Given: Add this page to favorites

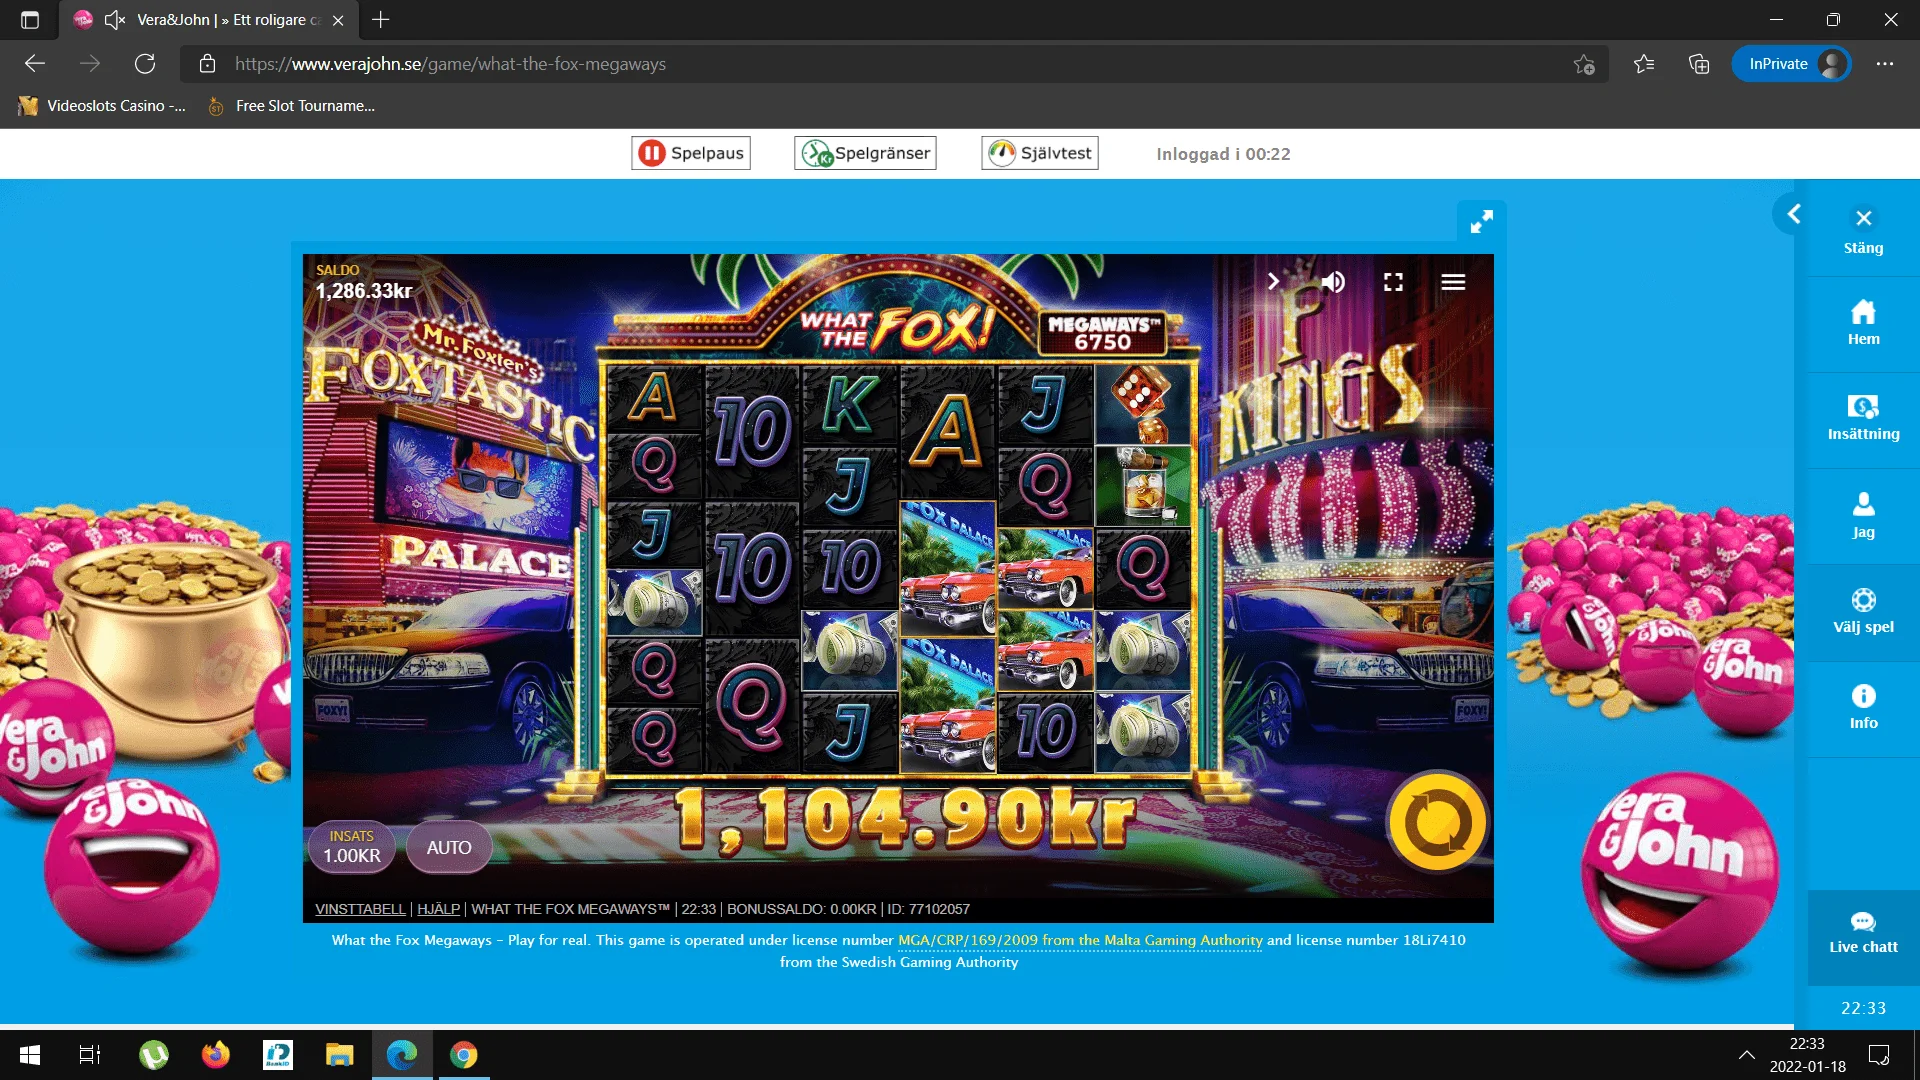Looking at the screenshot, I should point(1584,64).
